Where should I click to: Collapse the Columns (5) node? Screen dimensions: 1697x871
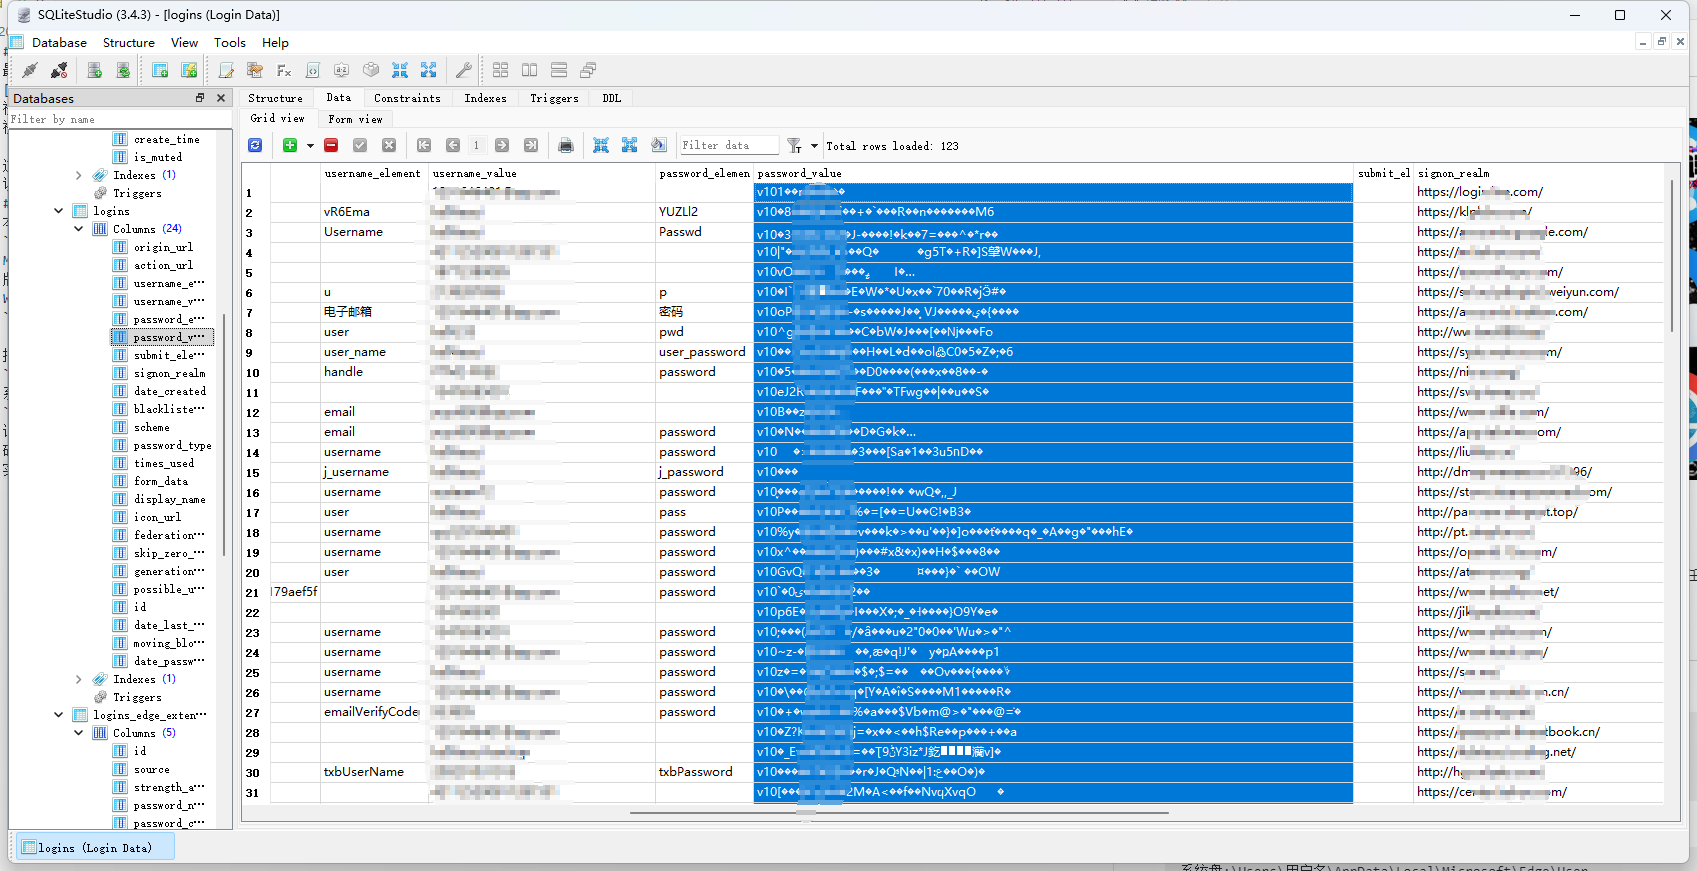[79, 733]
